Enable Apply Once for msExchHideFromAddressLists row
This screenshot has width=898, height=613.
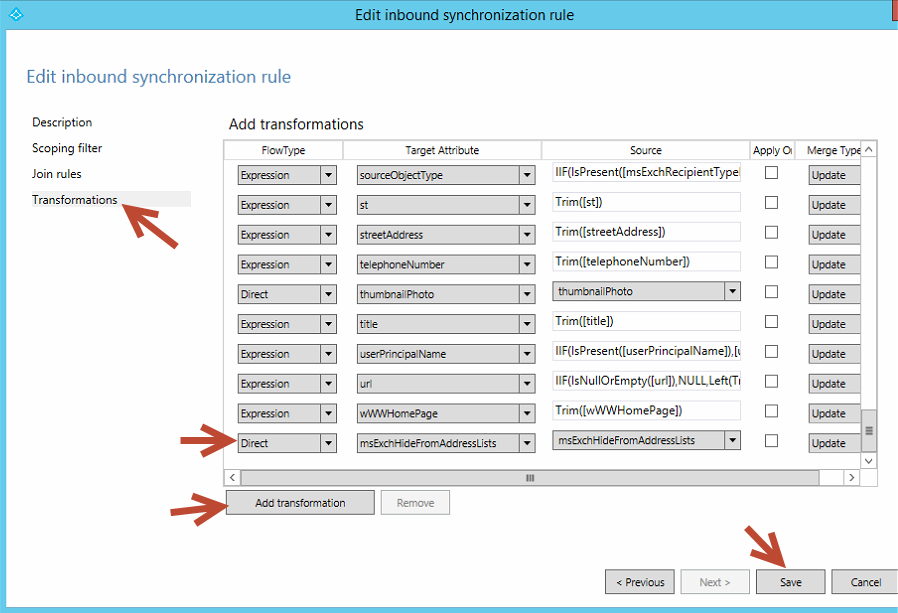click(771, 441)
